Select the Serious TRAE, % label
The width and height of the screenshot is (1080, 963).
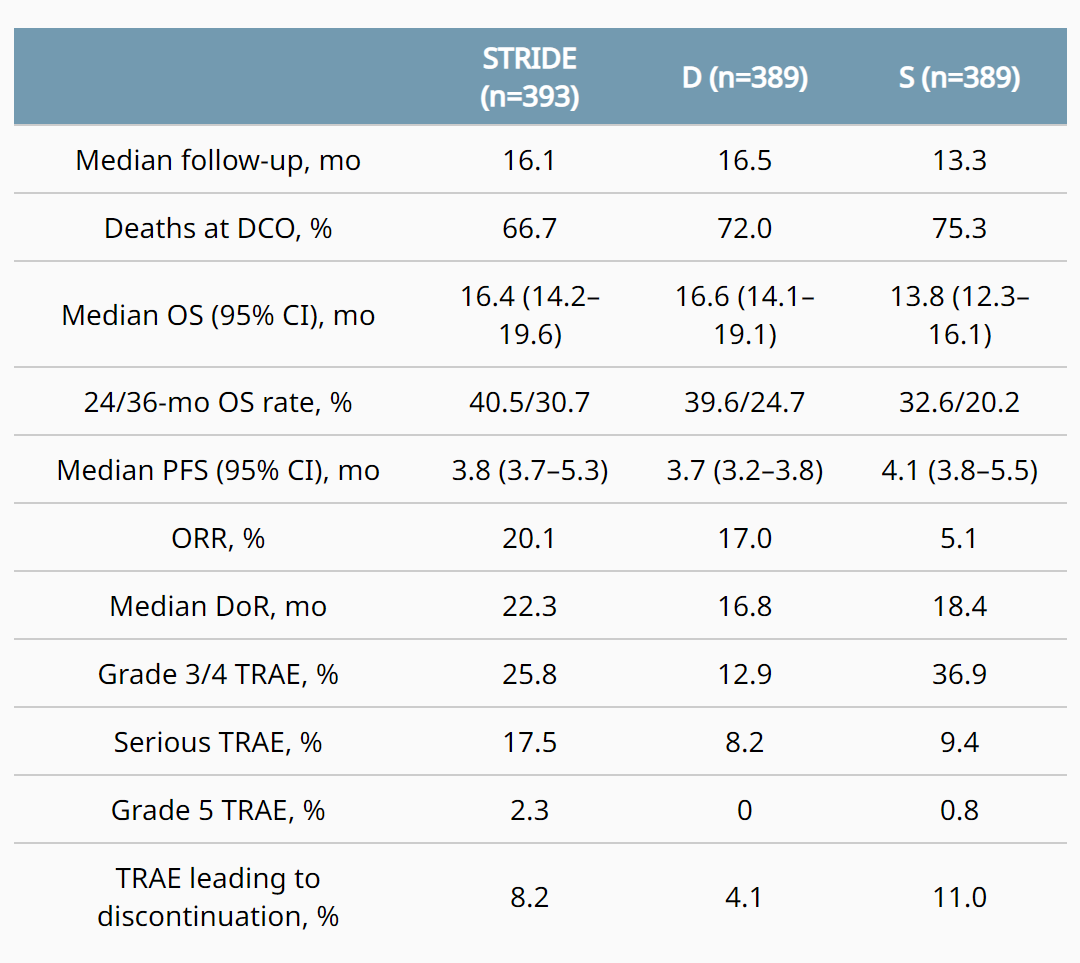(218, 742)
